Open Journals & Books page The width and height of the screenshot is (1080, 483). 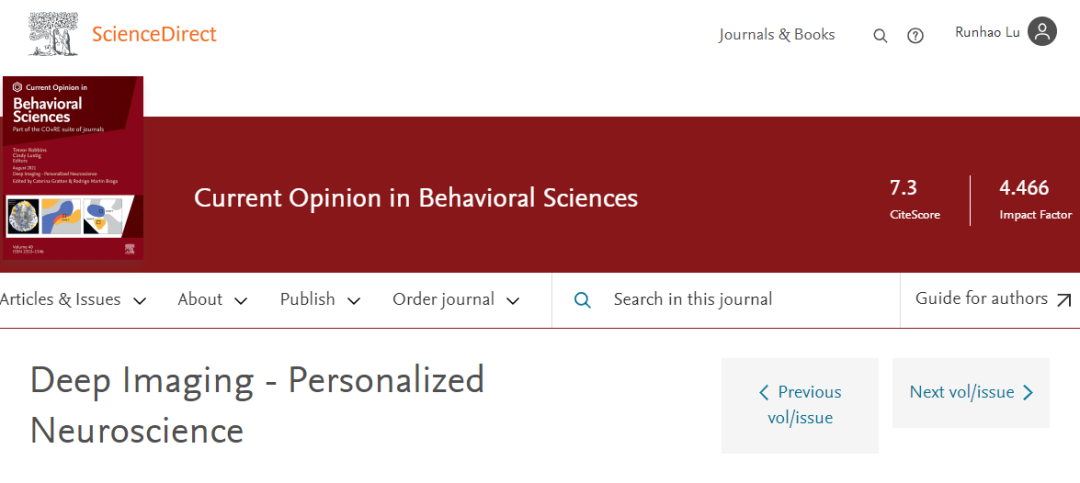(776, 35)
